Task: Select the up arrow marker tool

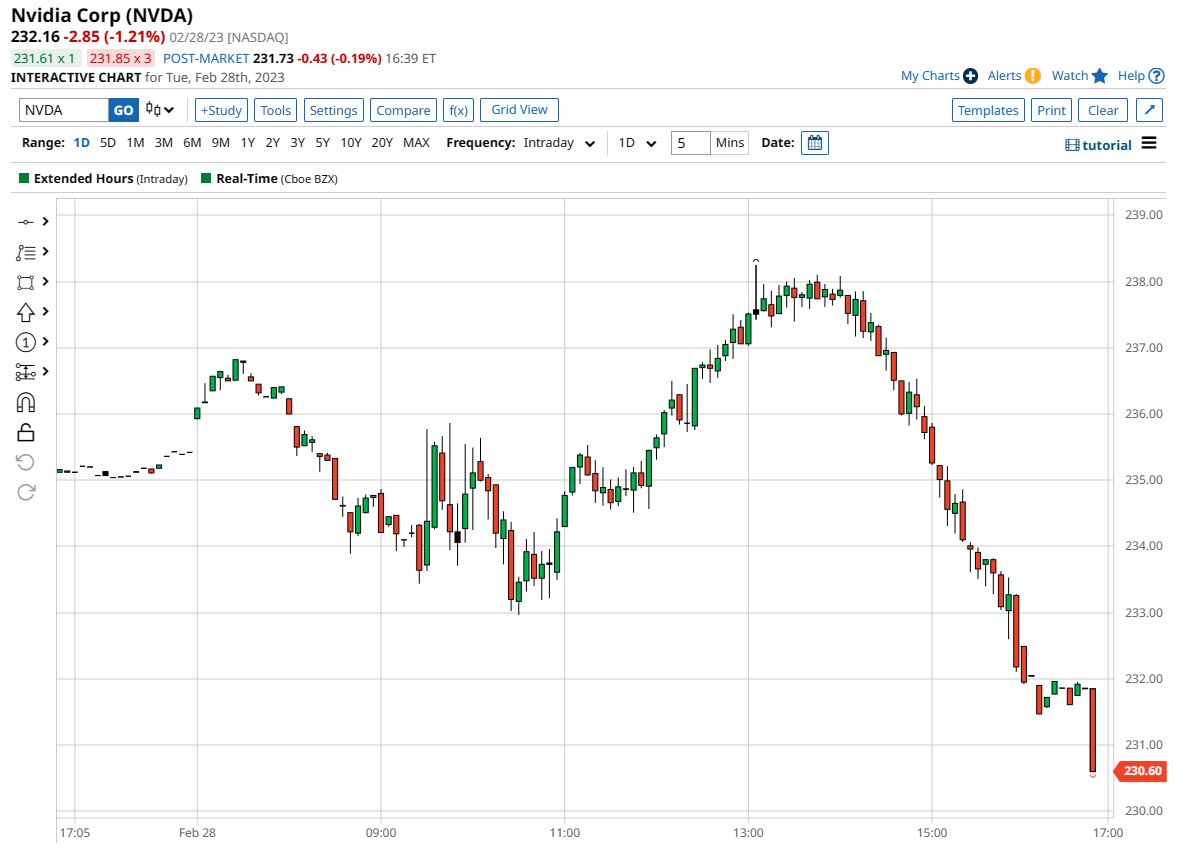Action: [x=25, y=312]
